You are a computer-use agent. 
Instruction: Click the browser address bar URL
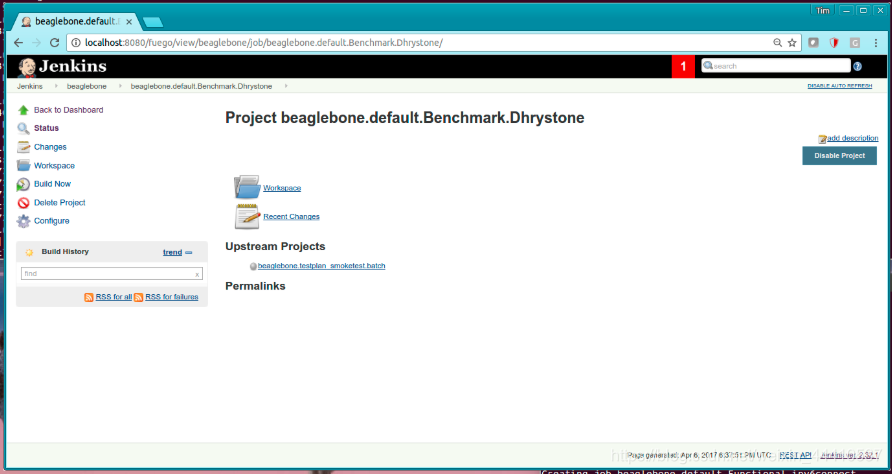(x=264, y=43)
